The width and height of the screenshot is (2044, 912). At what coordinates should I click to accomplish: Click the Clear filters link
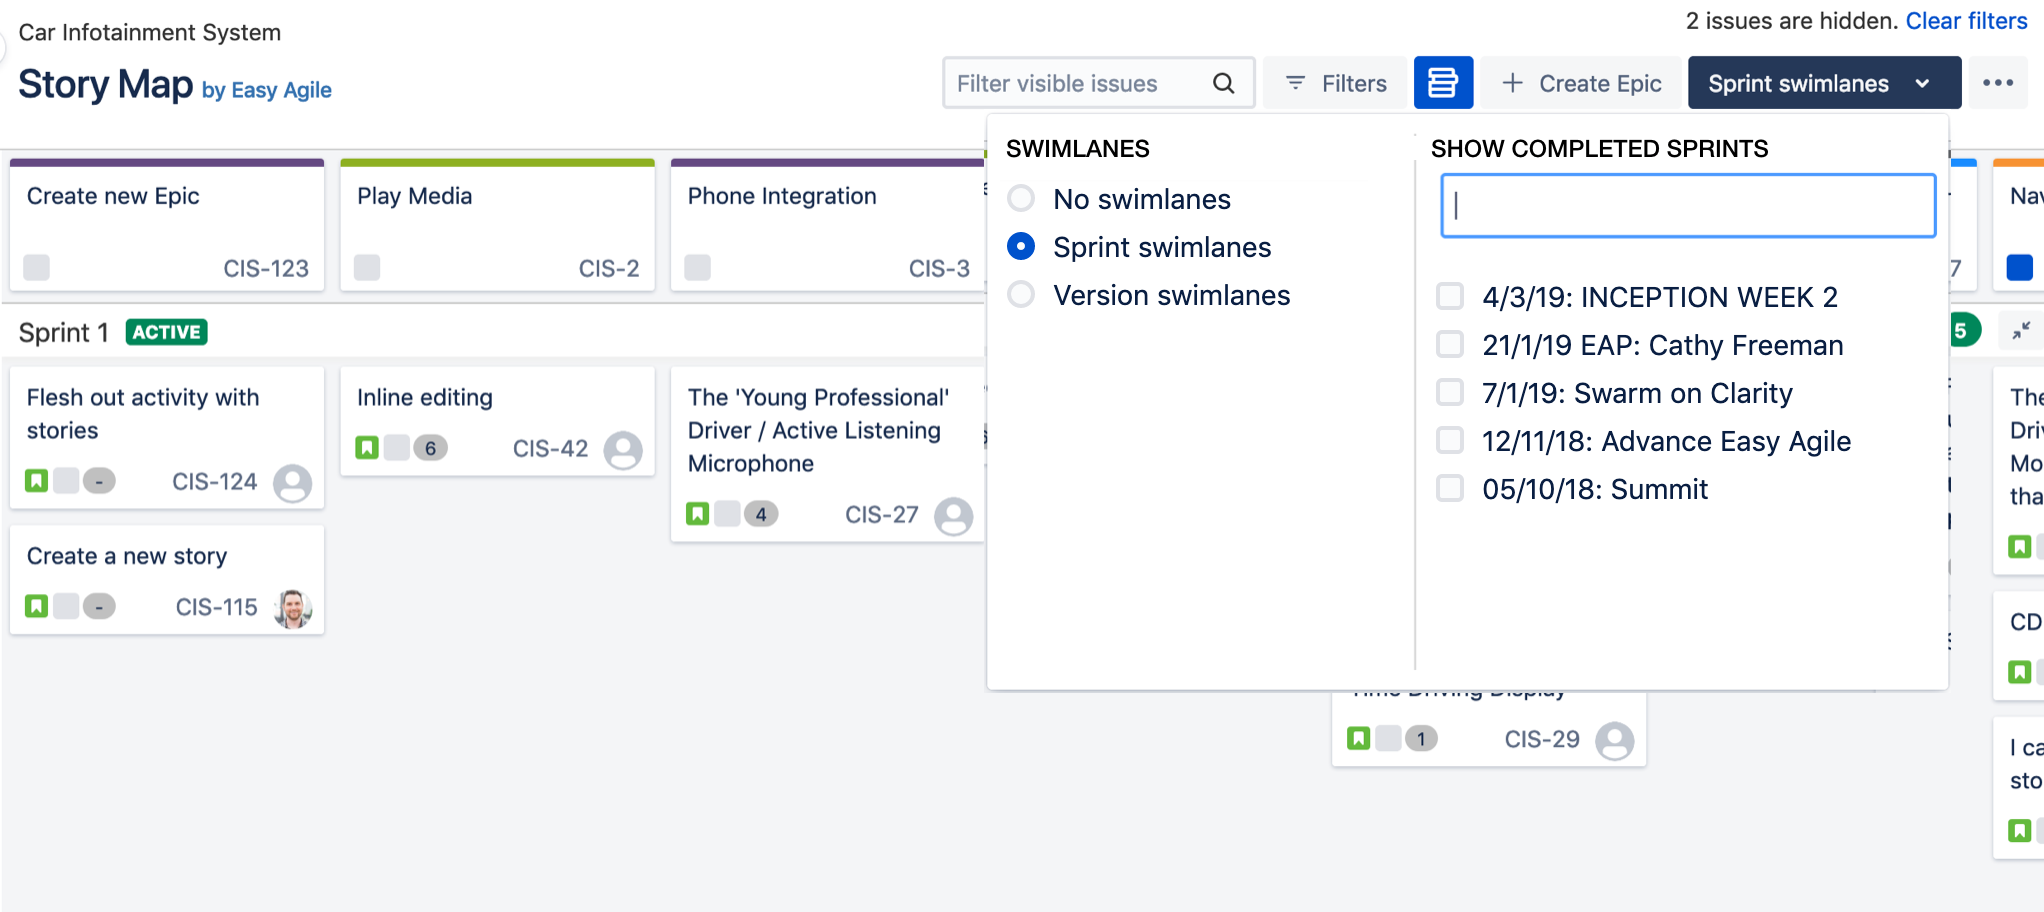tap(1966, 21)
